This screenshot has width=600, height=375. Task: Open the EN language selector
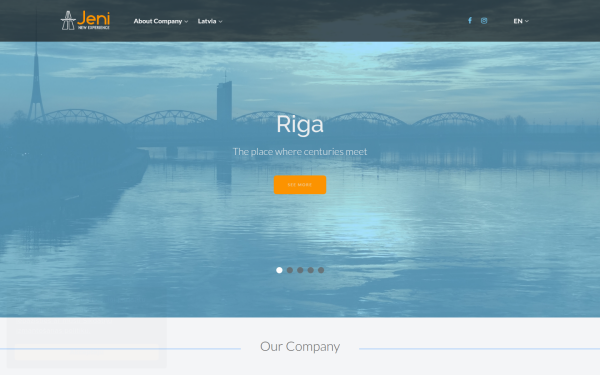click(x=521, y=21)
